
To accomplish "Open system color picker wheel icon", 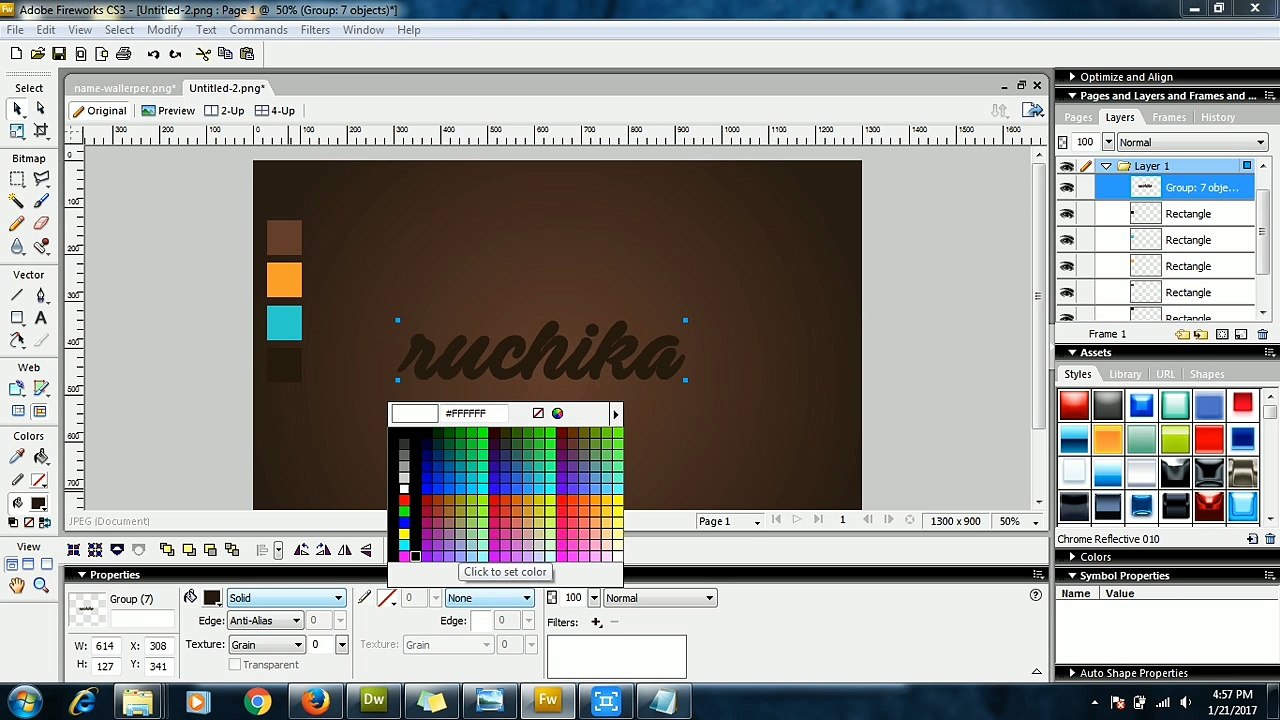I will click(557, 413).
